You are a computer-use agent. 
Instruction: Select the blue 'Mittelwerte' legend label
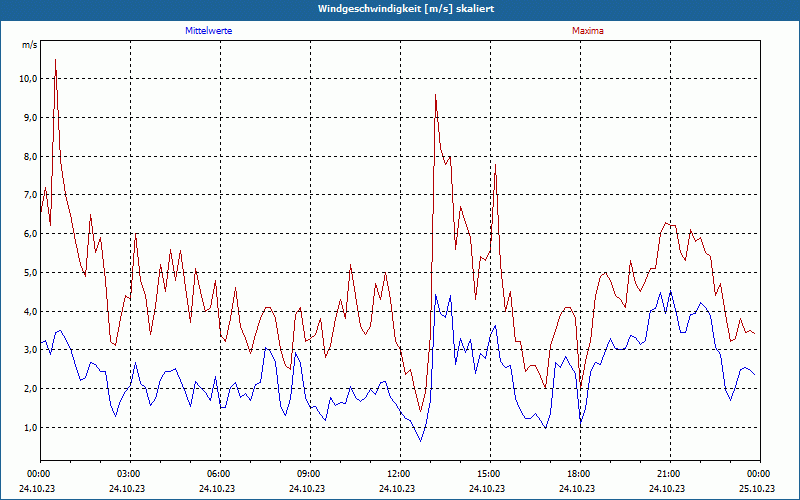coord(209,31)
